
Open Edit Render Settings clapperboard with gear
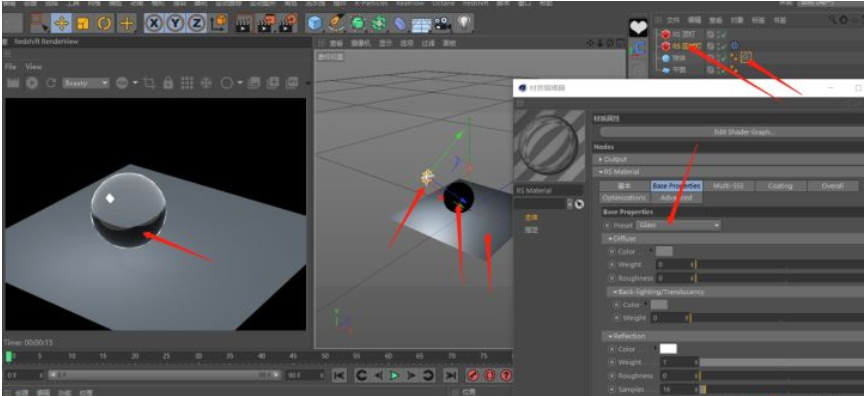pyautogui.click(x=287, y=23)
